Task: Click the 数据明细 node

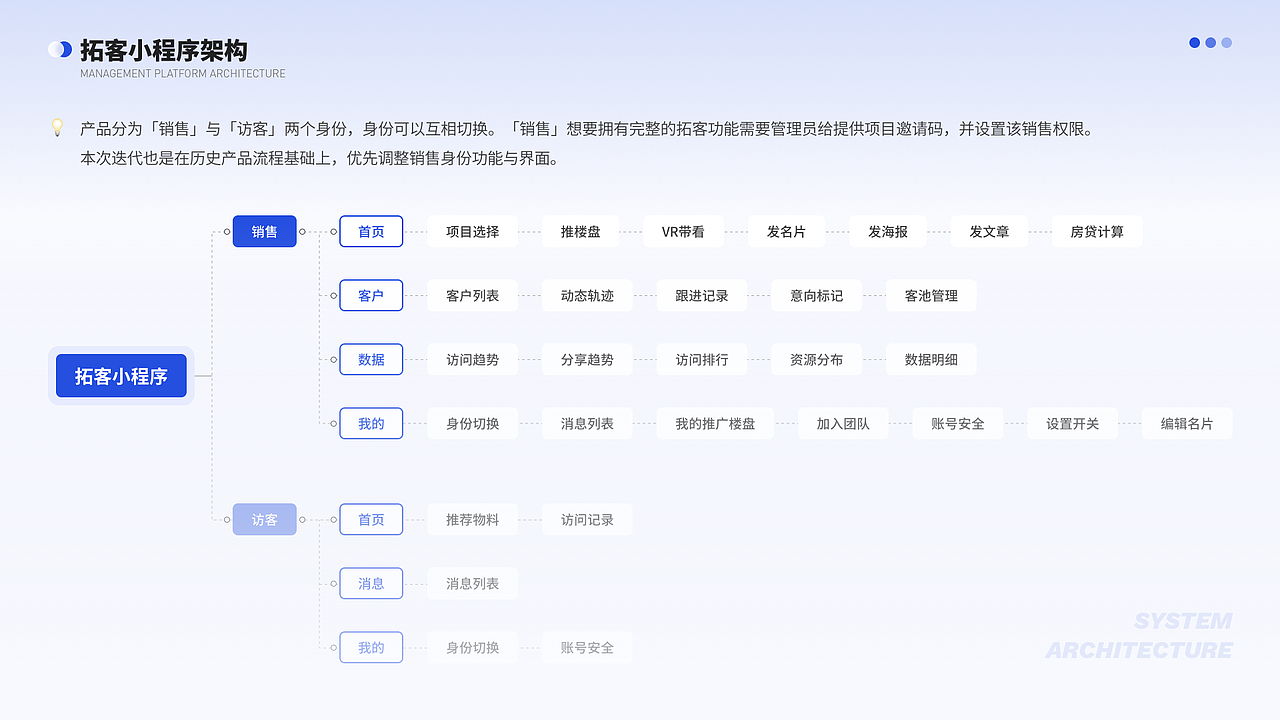Action: 930,359
